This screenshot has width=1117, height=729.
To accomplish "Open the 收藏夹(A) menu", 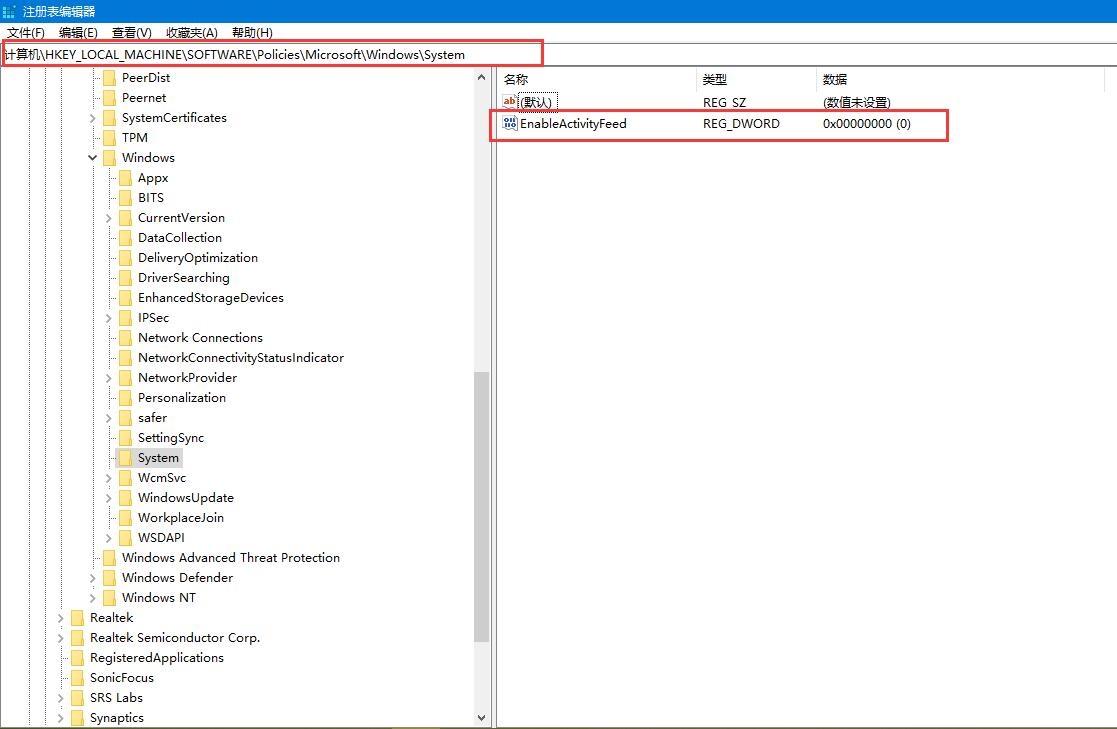I will coord(192,33).
